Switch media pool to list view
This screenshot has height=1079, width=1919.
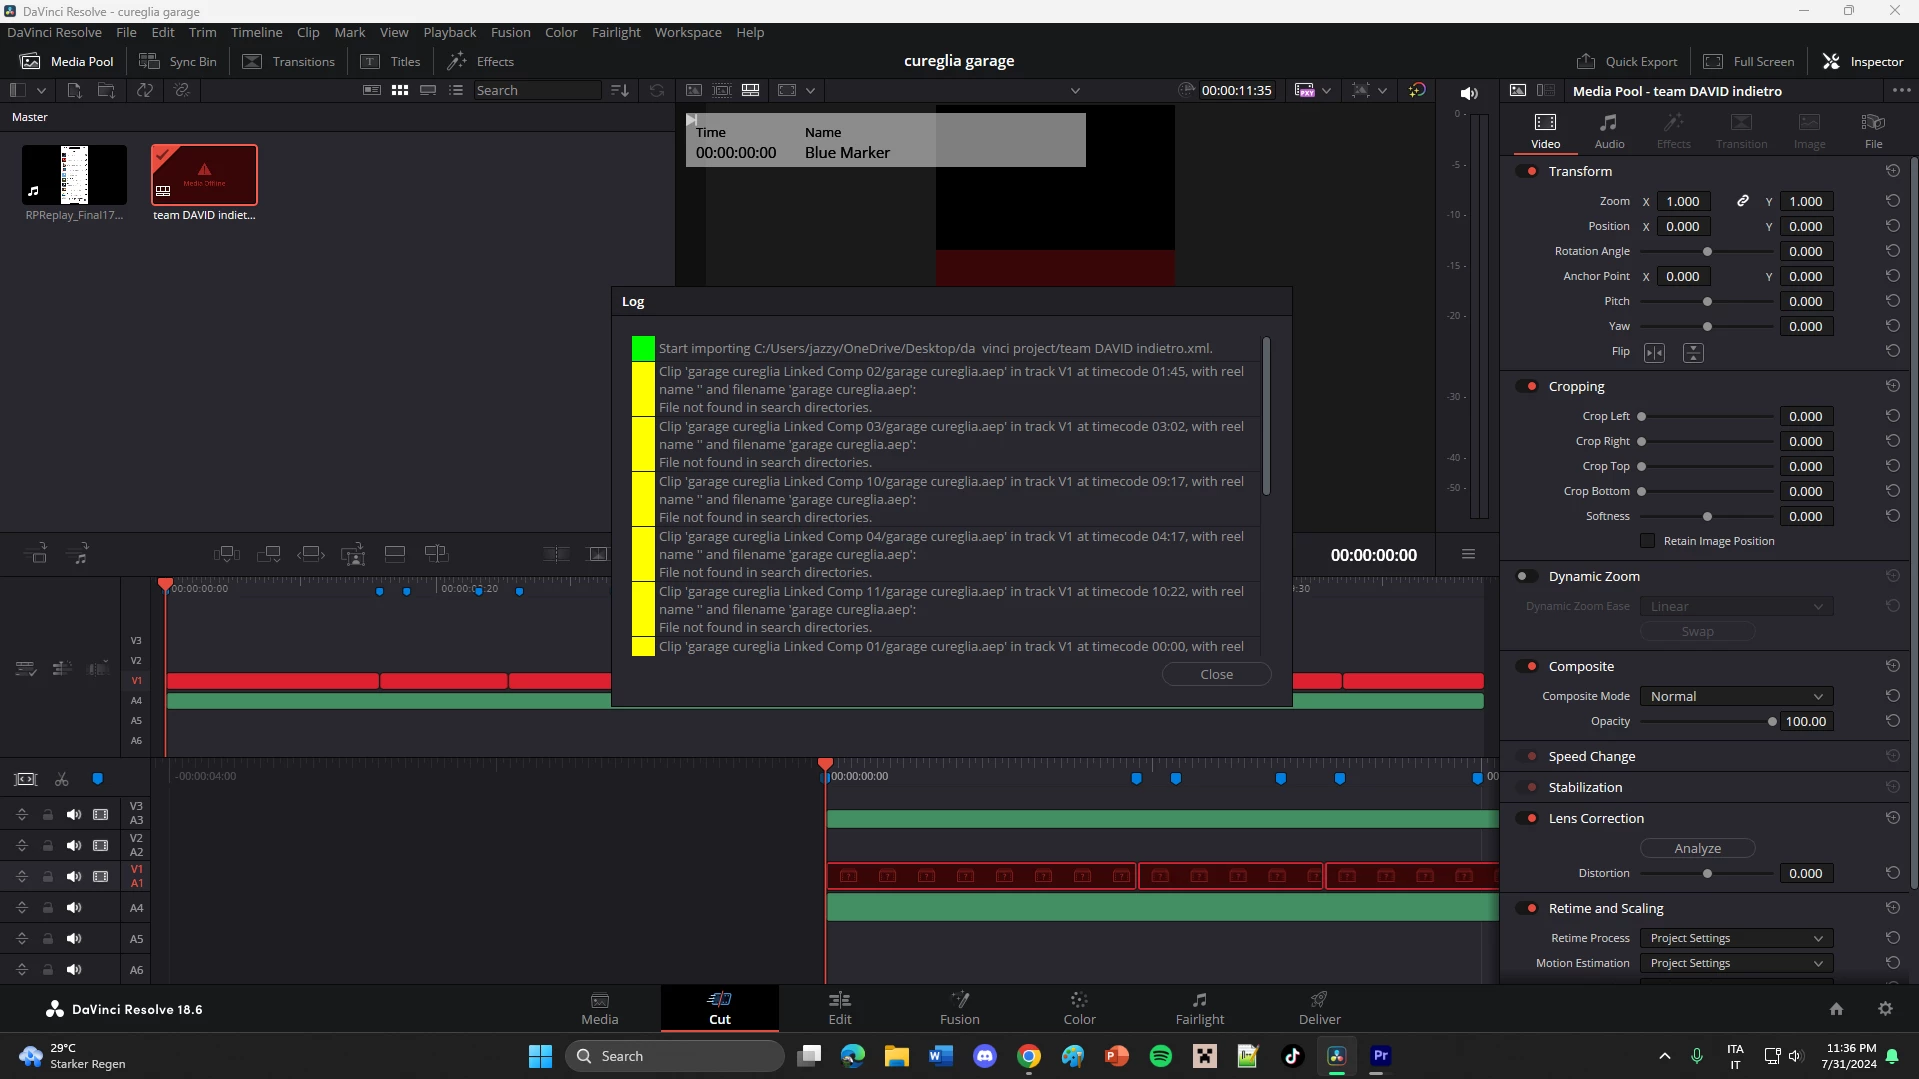point(456,90)
